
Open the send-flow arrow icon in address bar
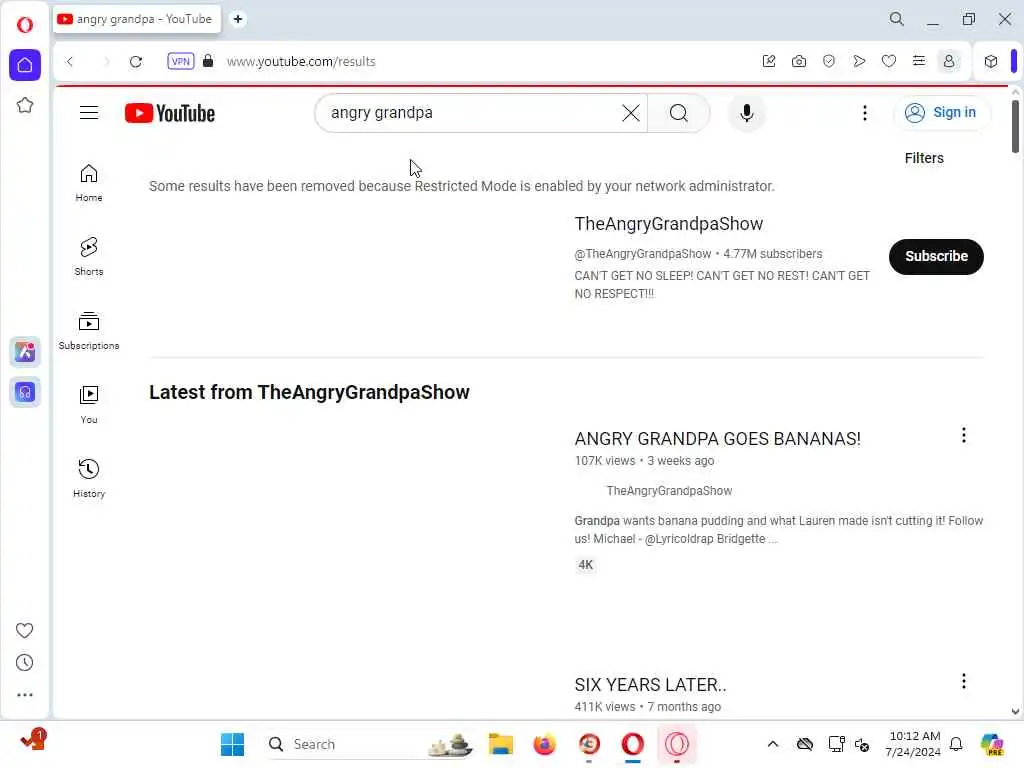click(x=859, y=61)
